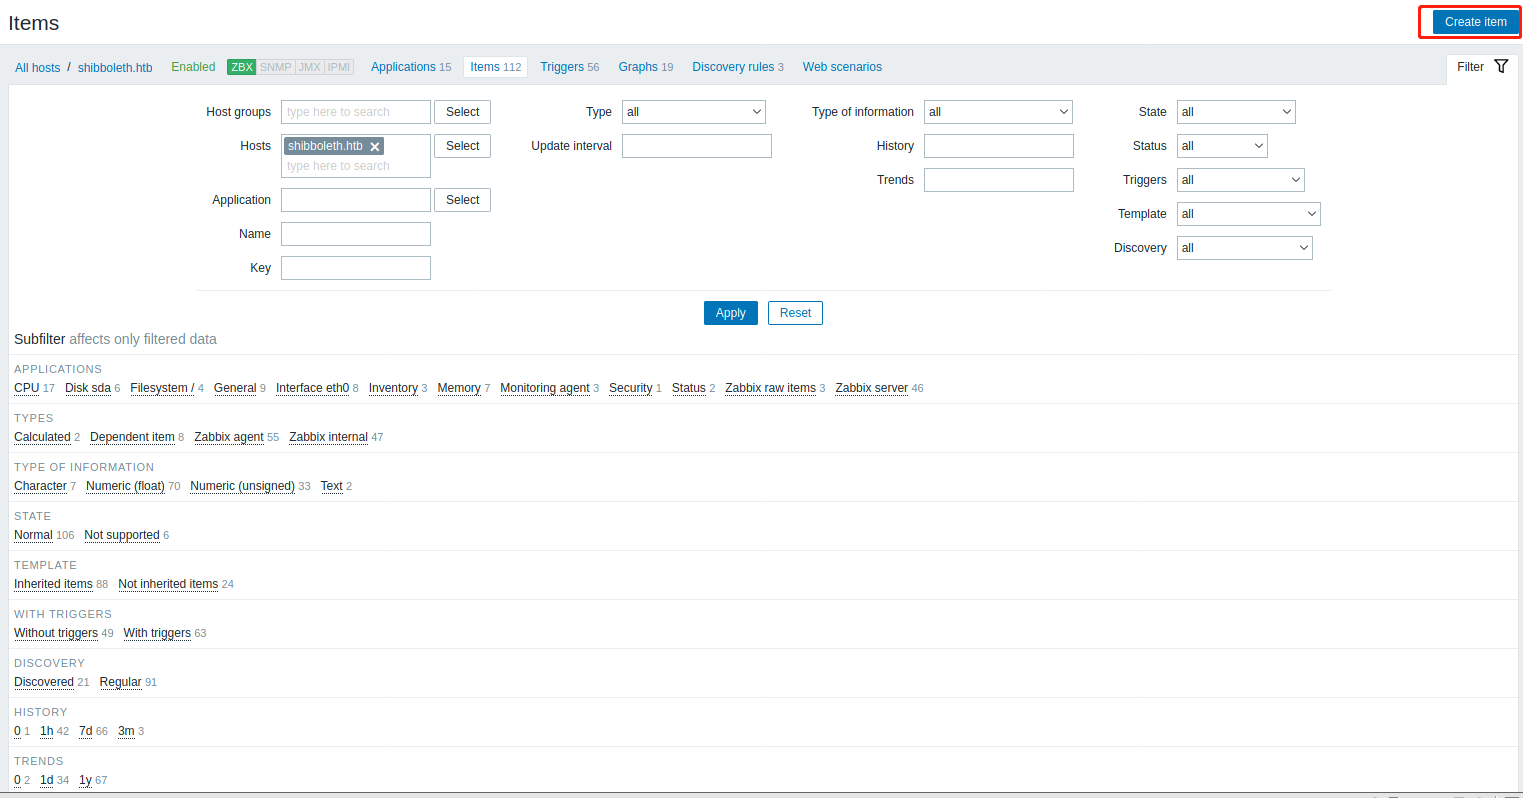This screenshot has height=798, width=1523.
Task: Filter by Numeric (unsigned) information
Action: click(x=242, y=486)
